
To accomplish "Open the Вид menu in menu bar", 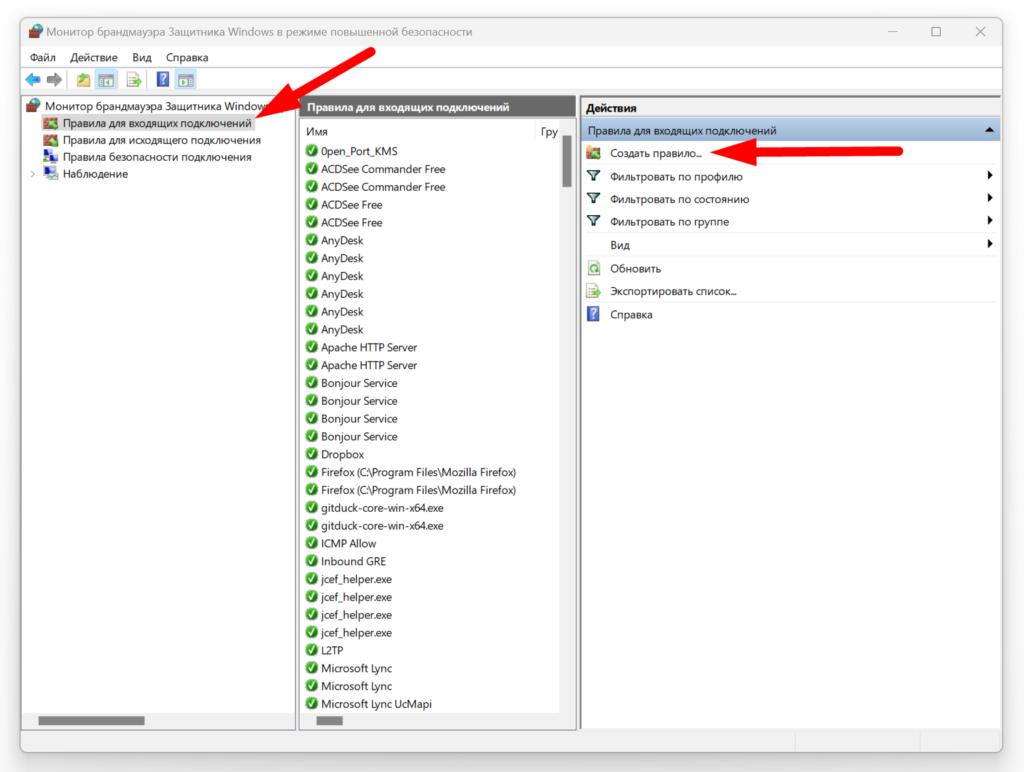I will point(142,57).
